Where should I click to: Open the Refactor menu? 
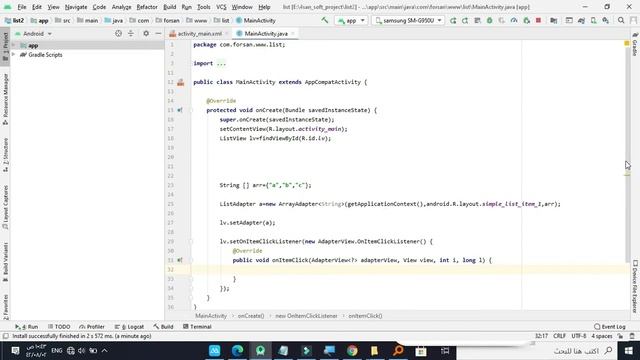(147, 7)
